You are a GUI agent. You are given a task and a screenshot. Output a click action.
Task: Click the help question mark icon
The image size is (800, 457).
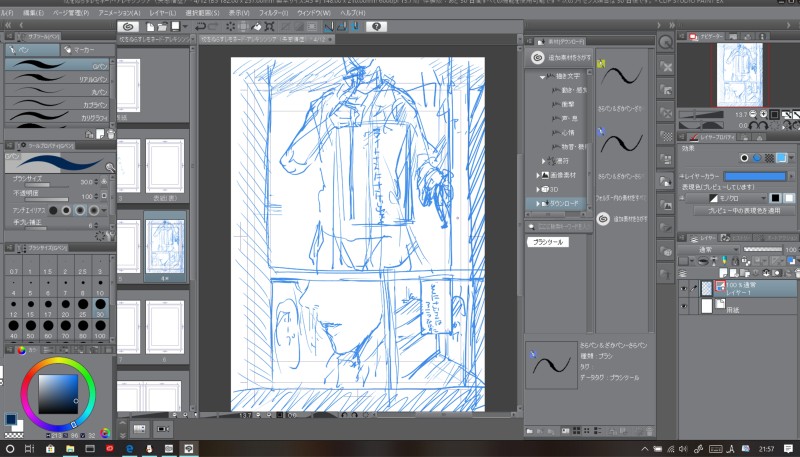point(377,26)
